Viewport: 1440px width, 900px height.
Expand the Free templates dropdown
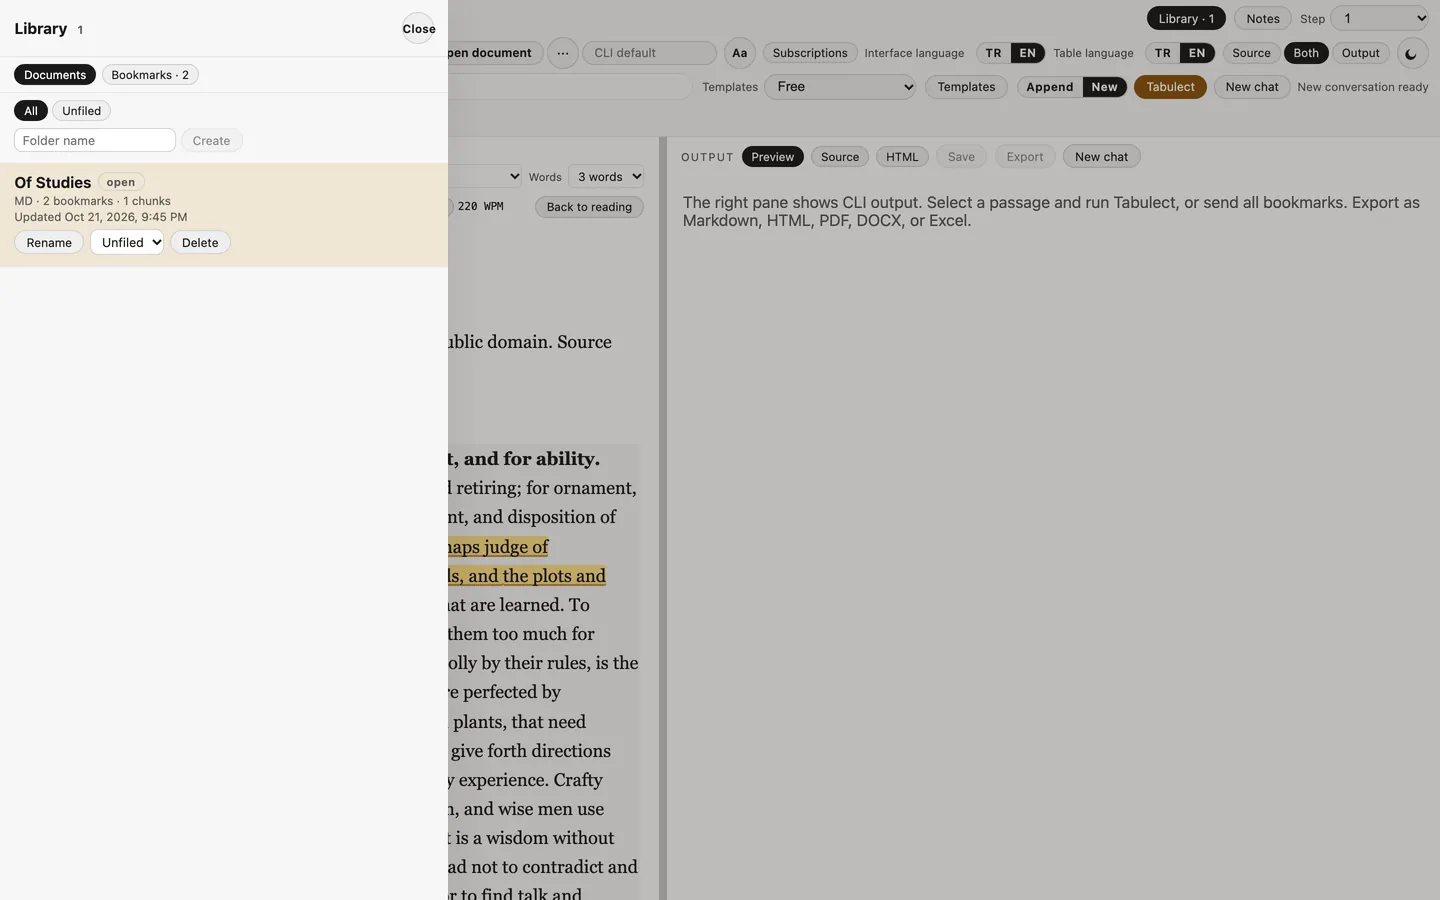841,87
